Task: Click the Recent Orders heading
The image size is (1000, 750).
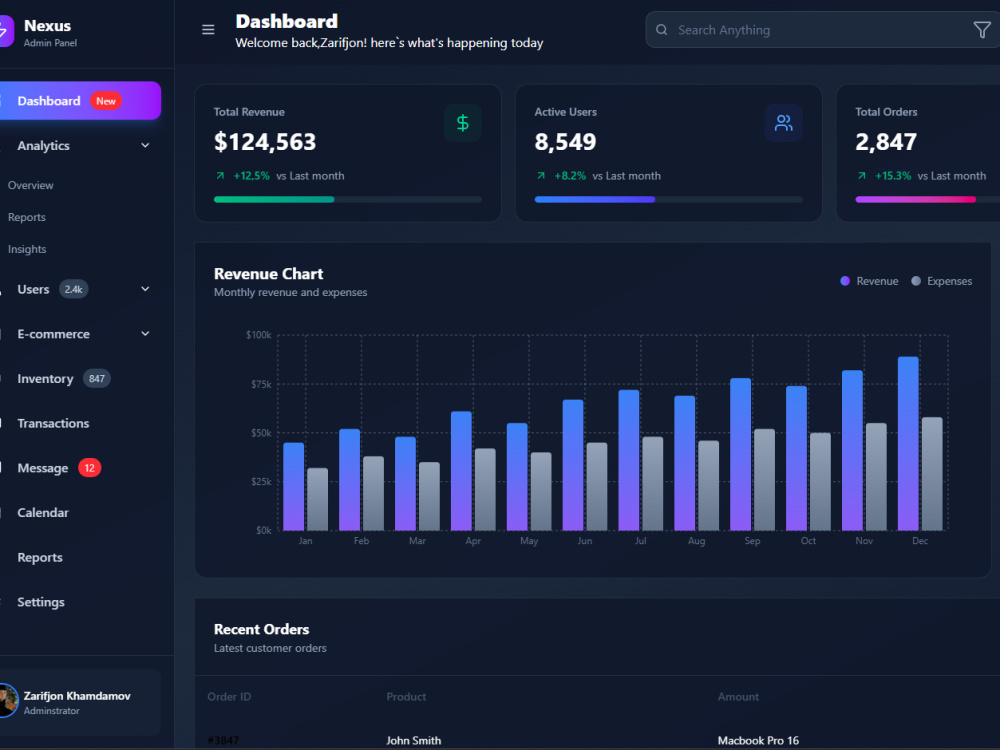Action: (261, 629)
